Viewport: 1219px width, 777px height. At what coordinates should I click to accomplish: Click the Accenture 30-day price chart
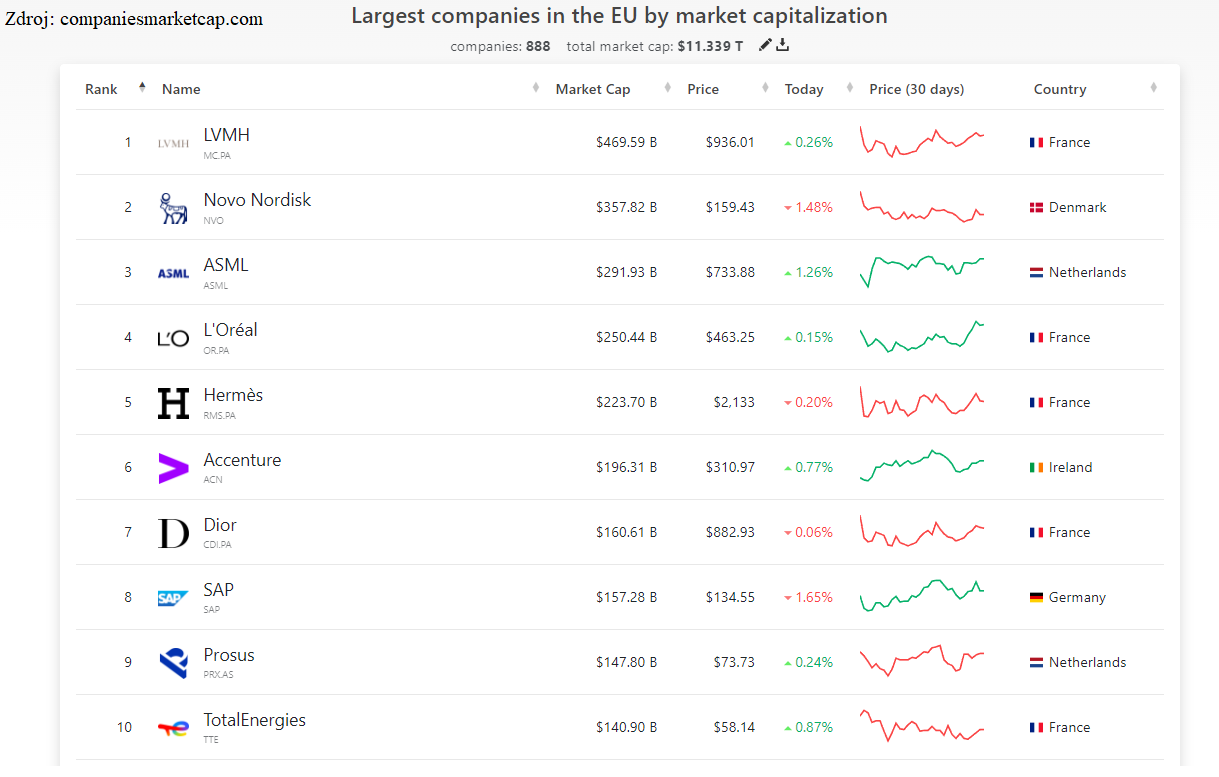pos(922,466)
